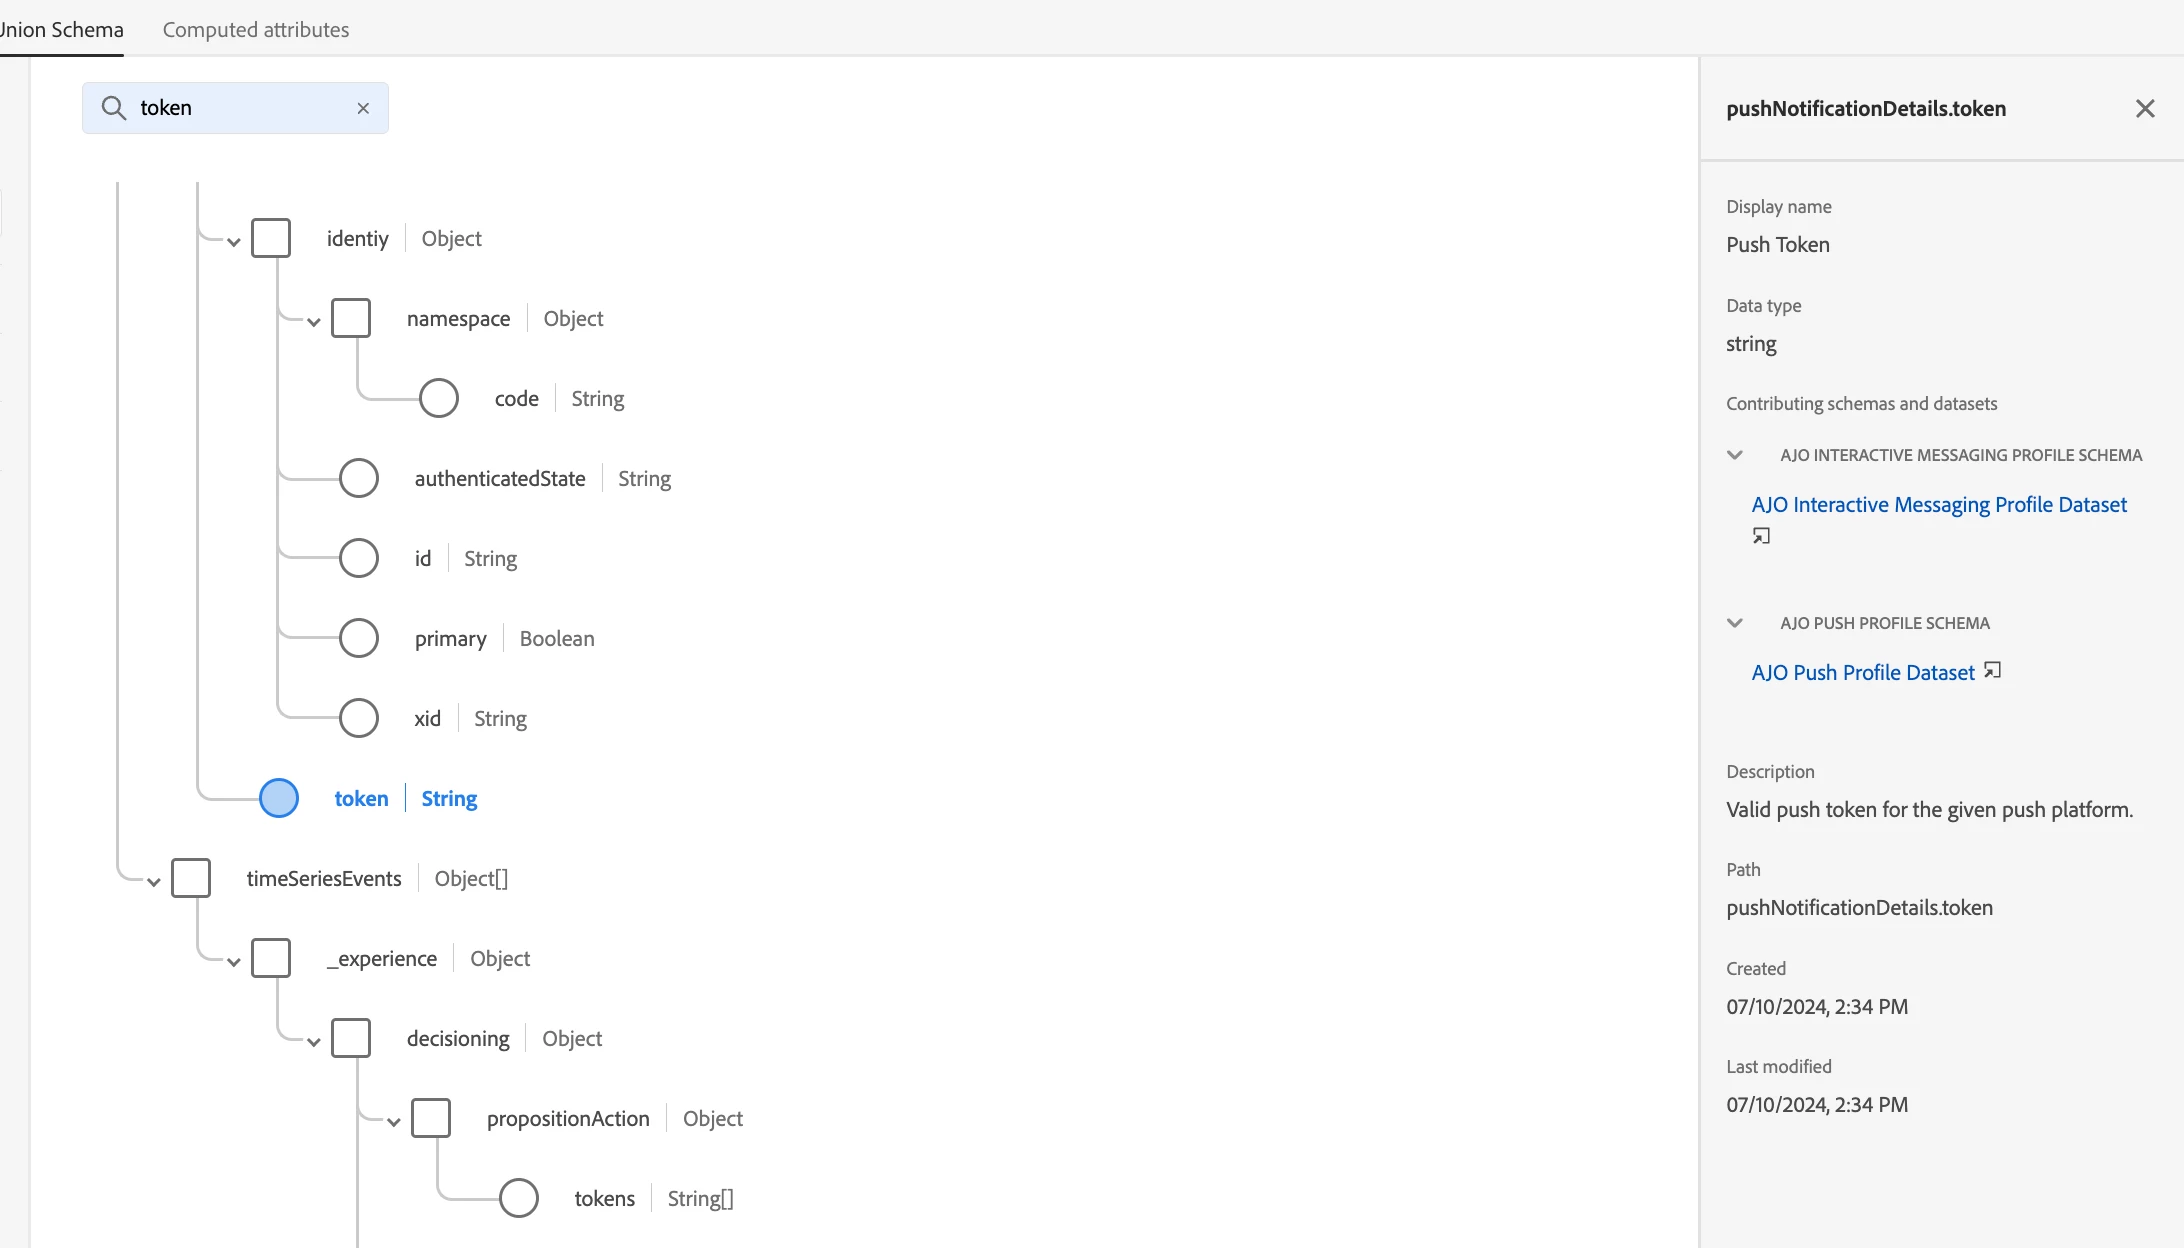Check the namespace object checkbox

coord(351,318)
